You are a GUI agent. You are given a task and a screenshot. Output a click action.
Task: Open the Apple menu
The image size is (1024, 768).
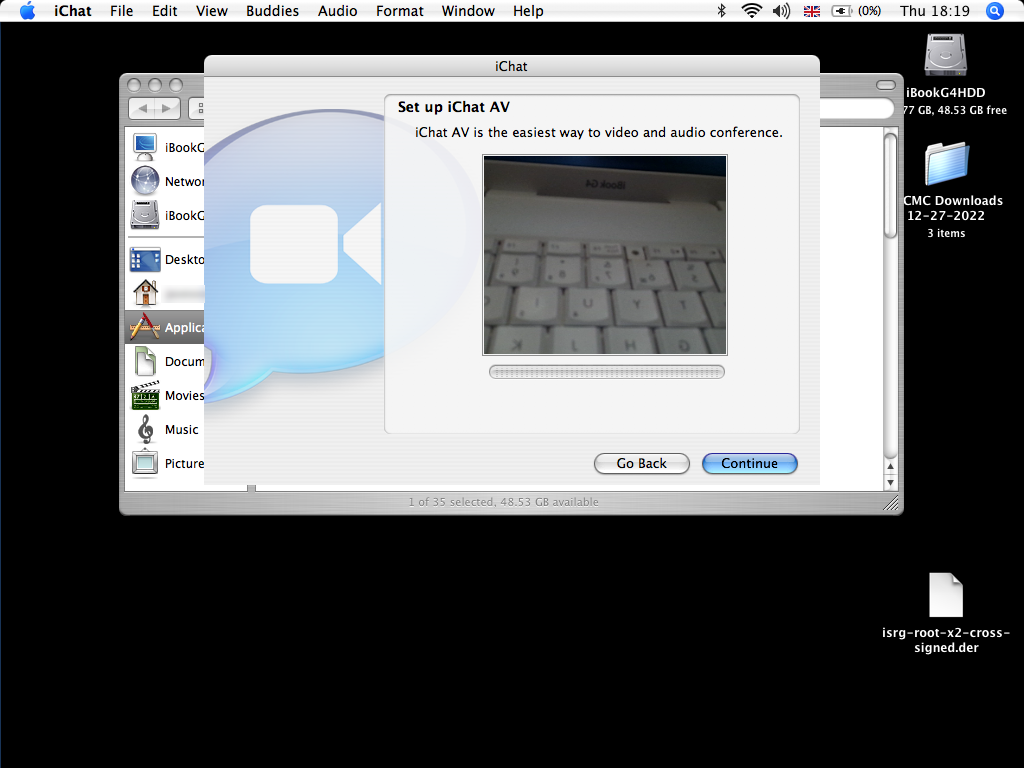click(x=27, y=11)
